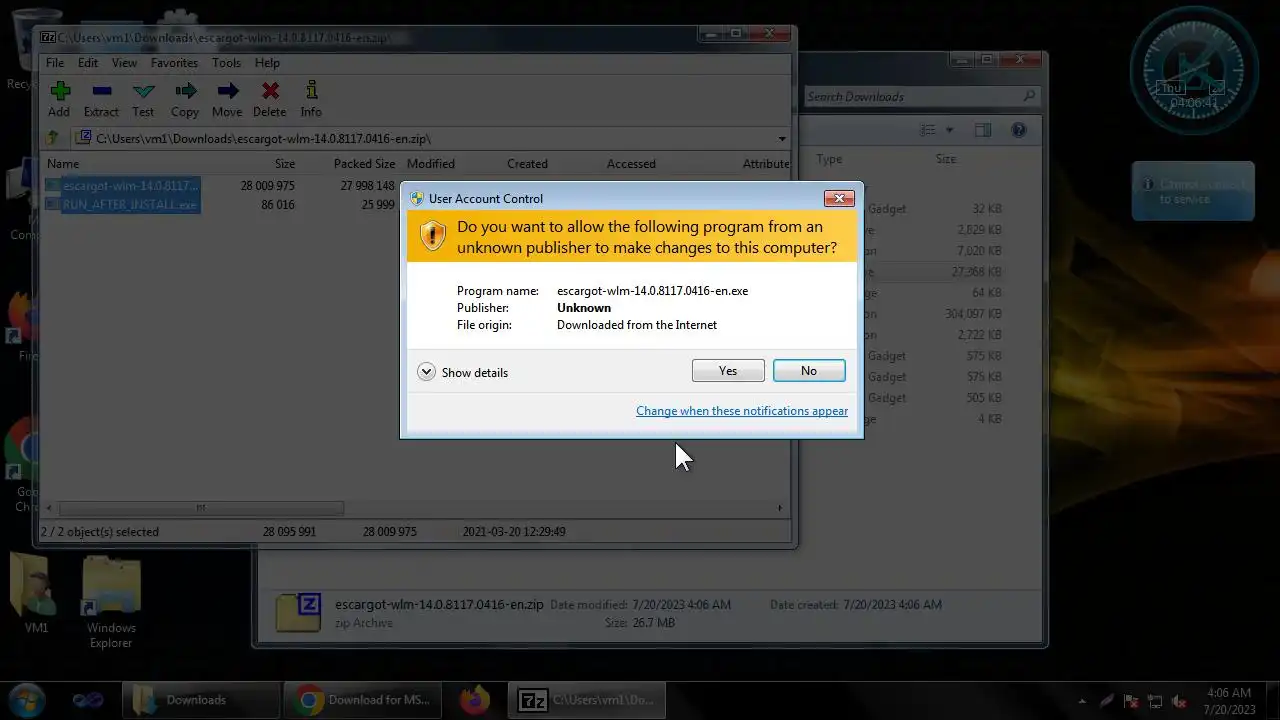Image resolution: width=1280 pixels, height=720 pixels.
Task: Close the User Account Control dialog
Action: coord(838,198)
